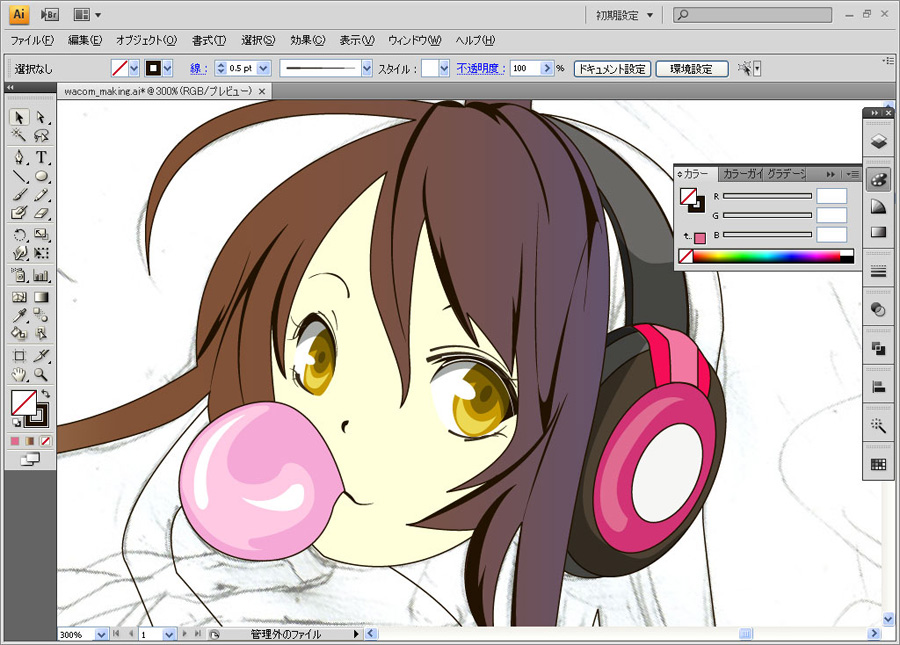Viewport: 900px width, 645px height.
Task: Choose the Hand tool
Action: (x=19, y=375)
